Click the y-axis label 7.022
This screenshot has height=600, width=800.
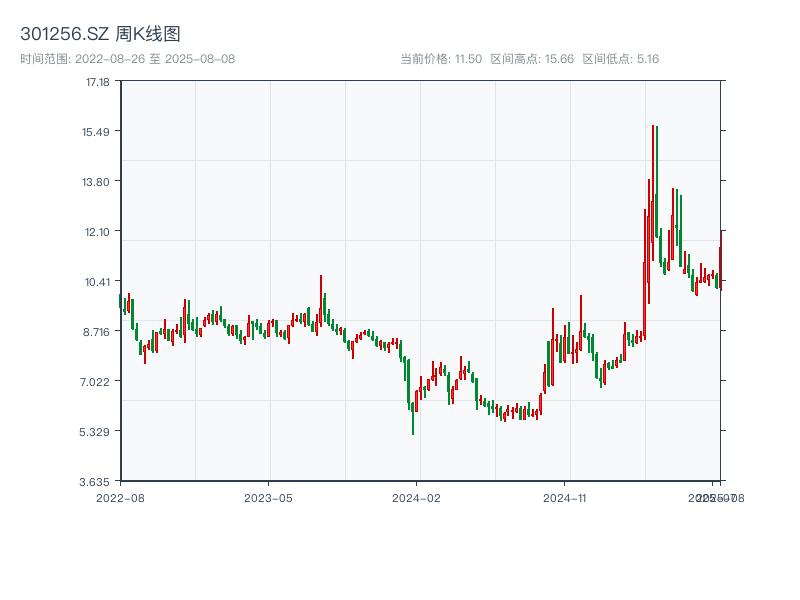pos(94,382)
